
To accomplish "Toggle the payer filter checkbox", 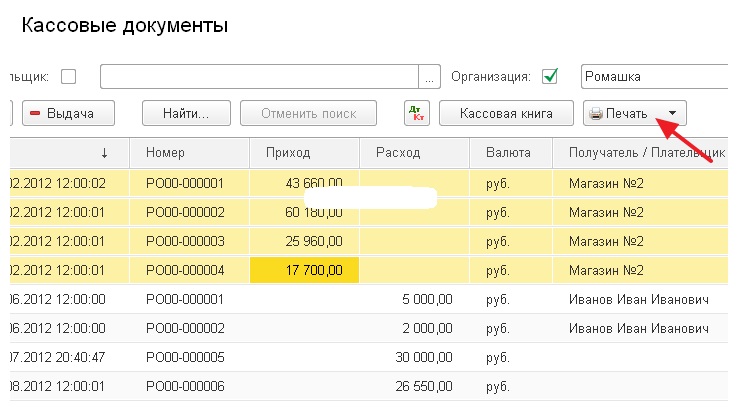I will [x=69, y=76].
